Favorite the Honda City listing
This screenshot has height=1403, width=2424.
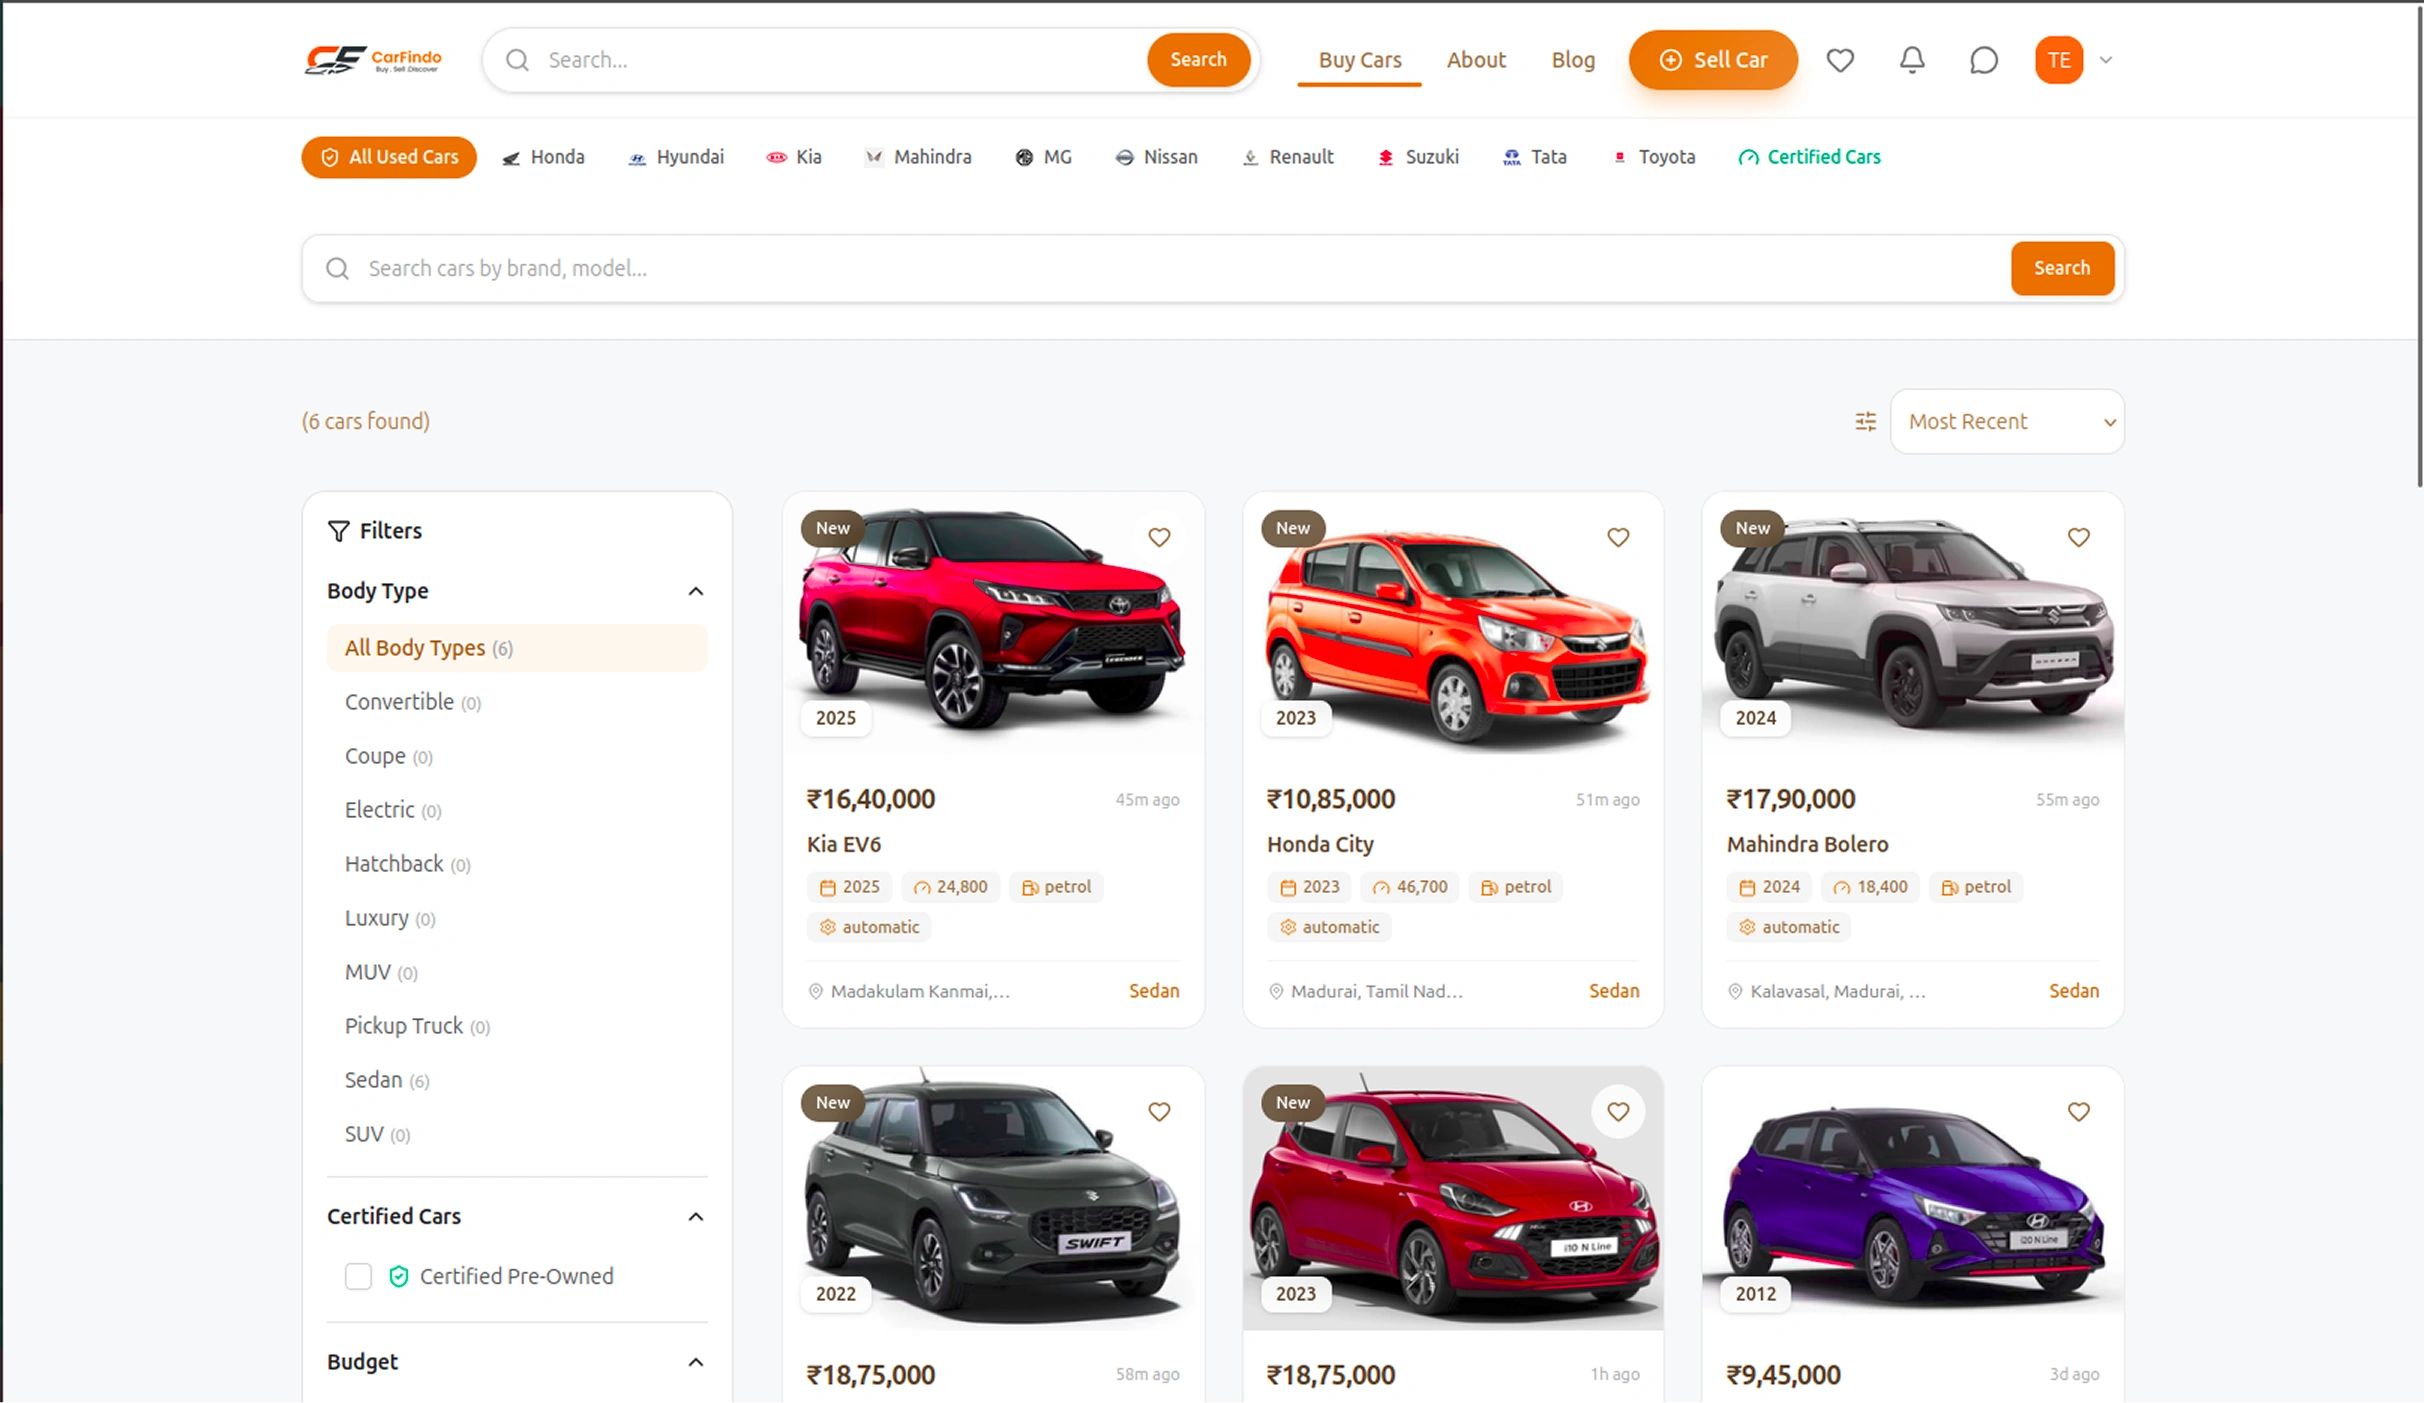1618,537
